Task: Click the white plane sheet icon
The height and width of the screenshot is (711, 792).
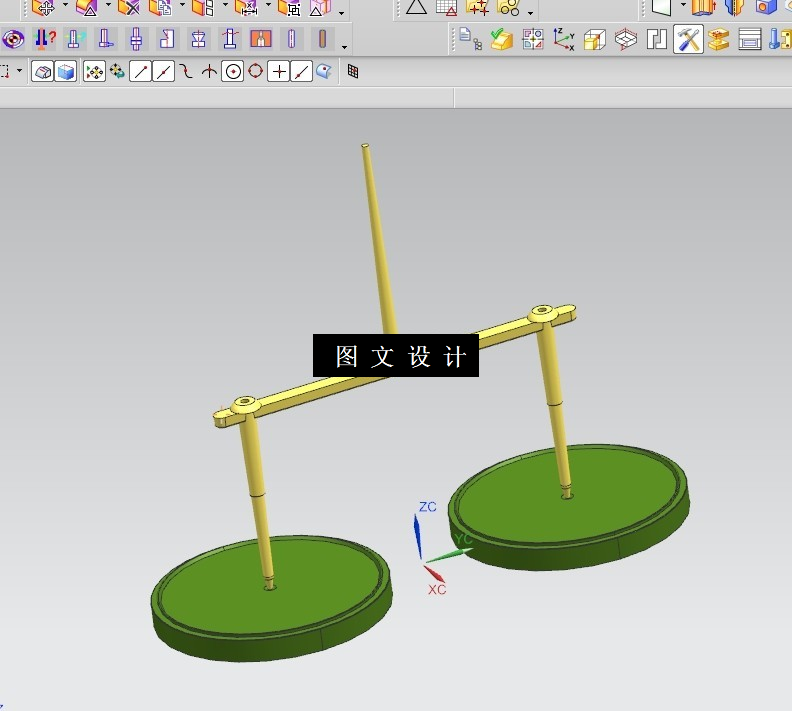Action: (662, 7)
